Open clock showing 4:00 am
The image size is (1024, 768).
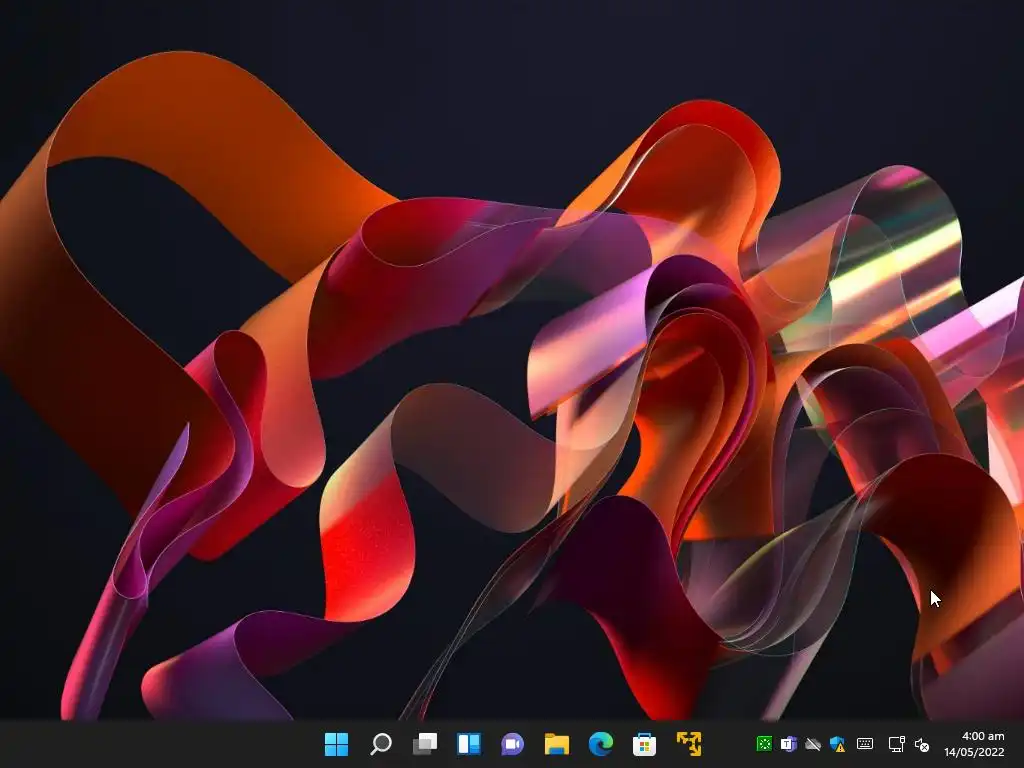[983, 736]
